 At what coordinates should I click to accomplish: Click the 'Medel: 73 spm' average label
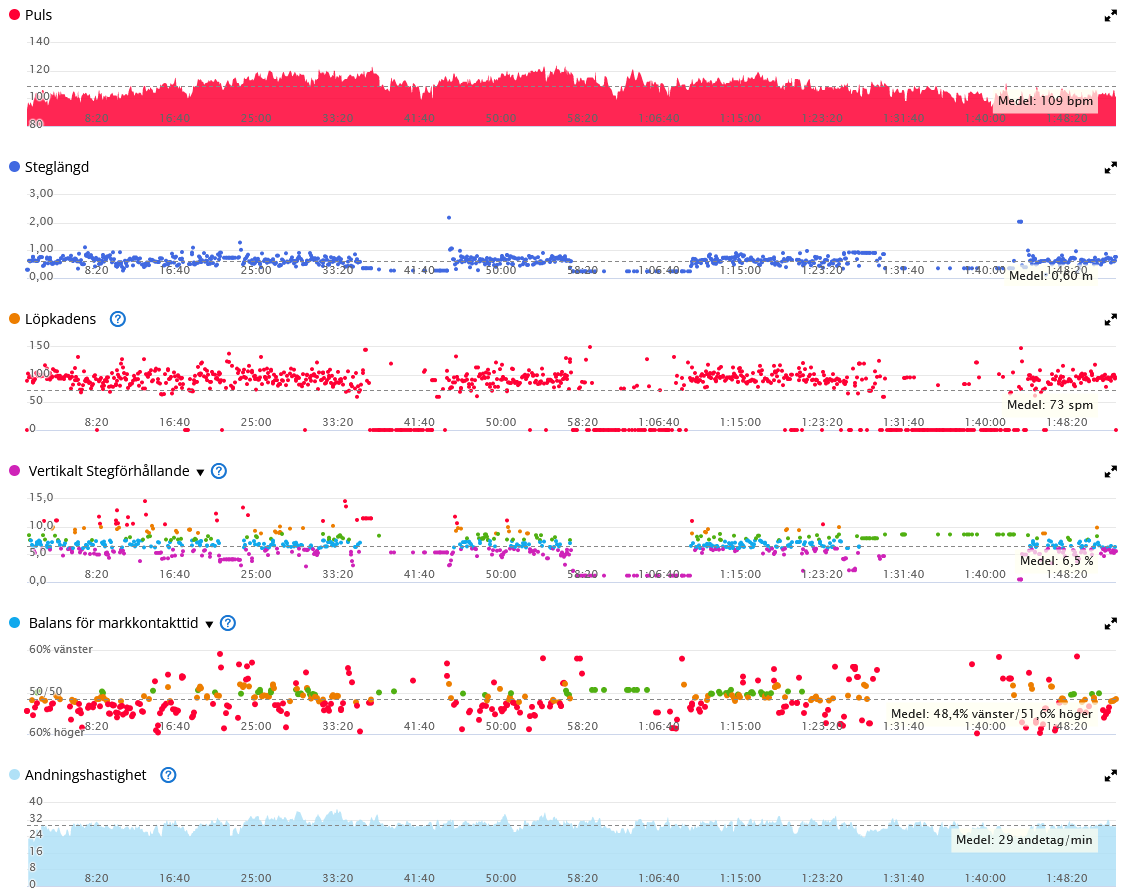pos(1050,405)
